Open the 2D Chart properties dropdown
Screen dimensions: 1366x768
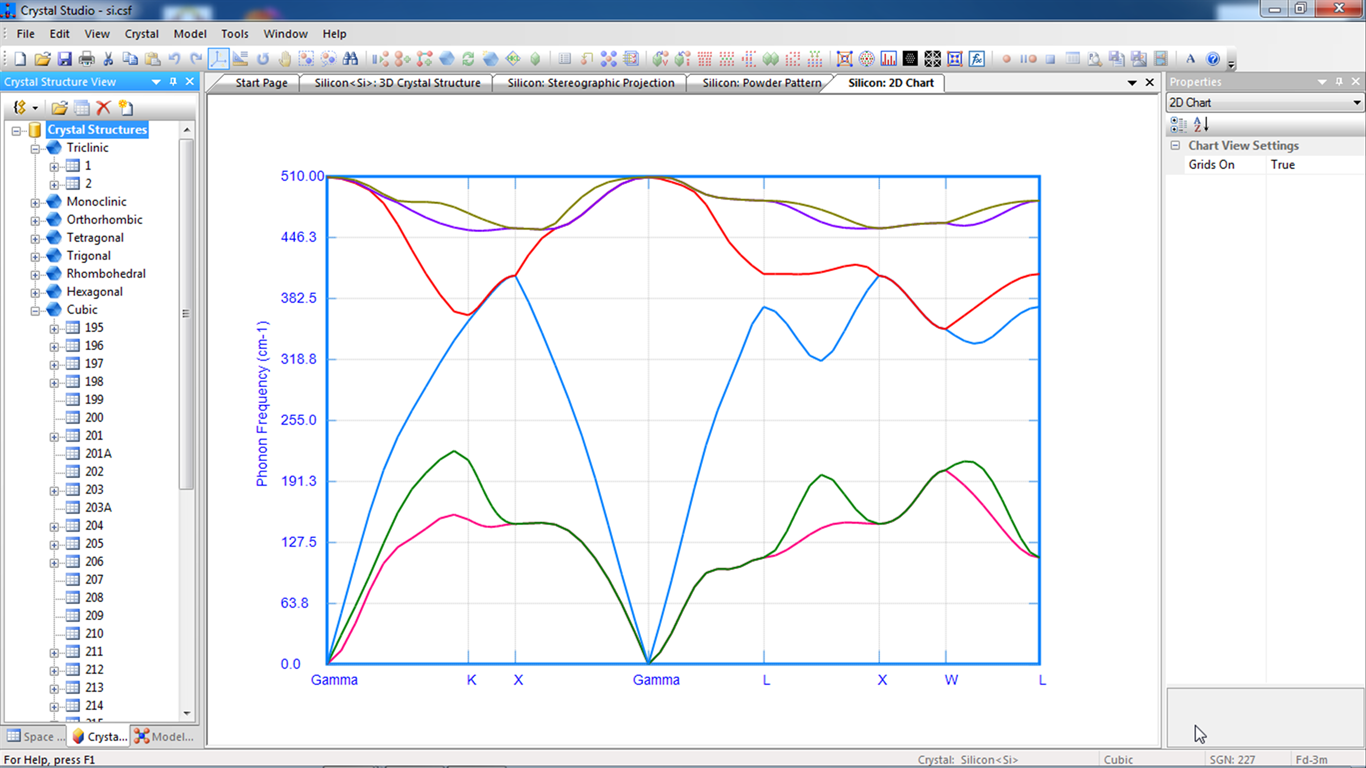tap(1356, 103)
